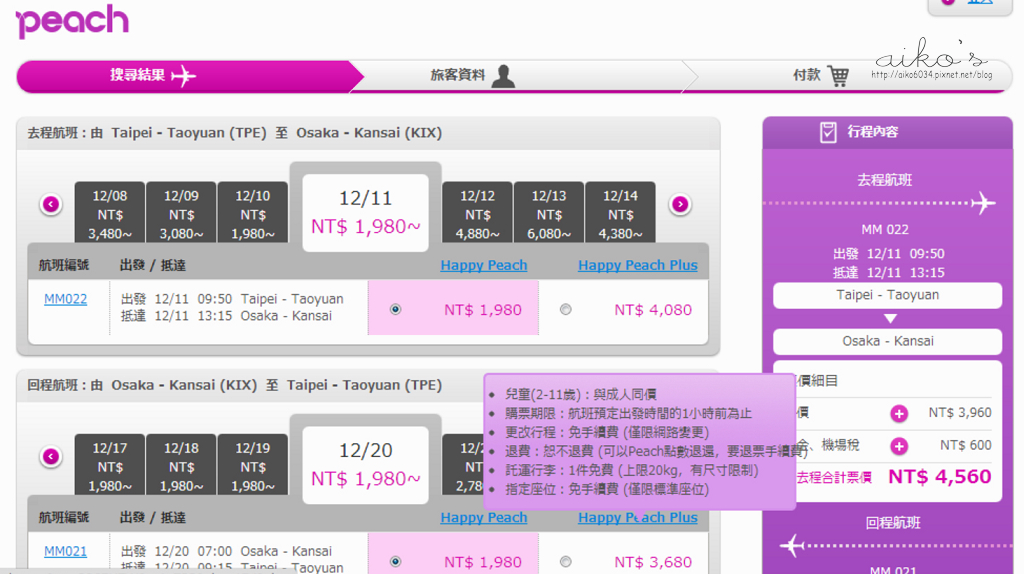Click return route heading Osaka to Taipei
The height and width of the screenshot is (574, 1024).
[x=234, y=385]
